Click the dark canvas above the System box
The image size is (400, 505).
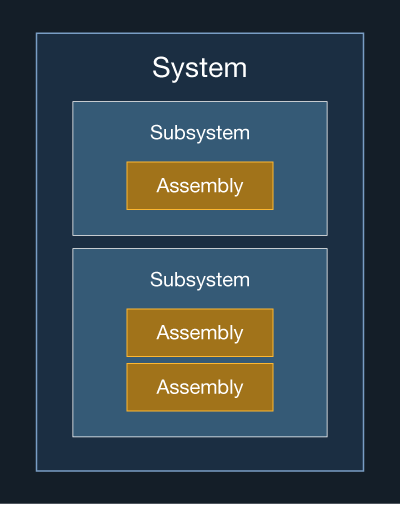coord(200,16)
